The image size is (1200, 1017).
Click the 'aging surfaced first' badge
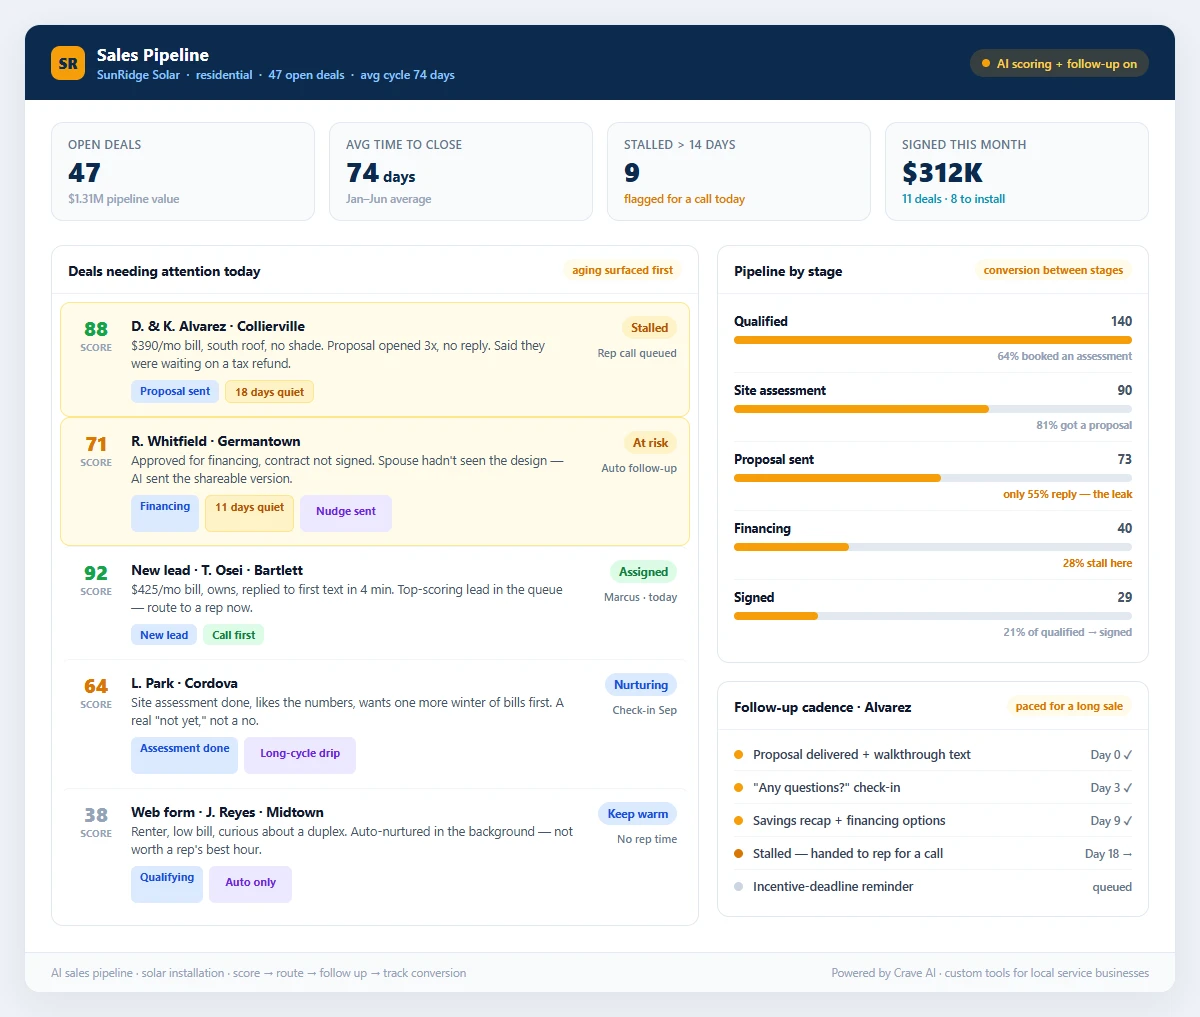(622, 270)
